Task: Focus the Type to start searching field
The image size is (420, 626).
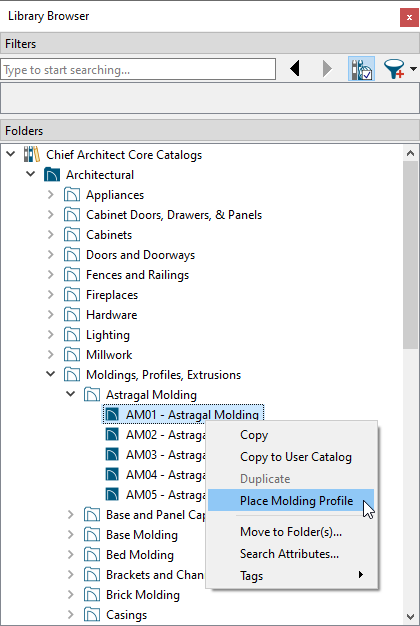Action: (x=138, y=70)
